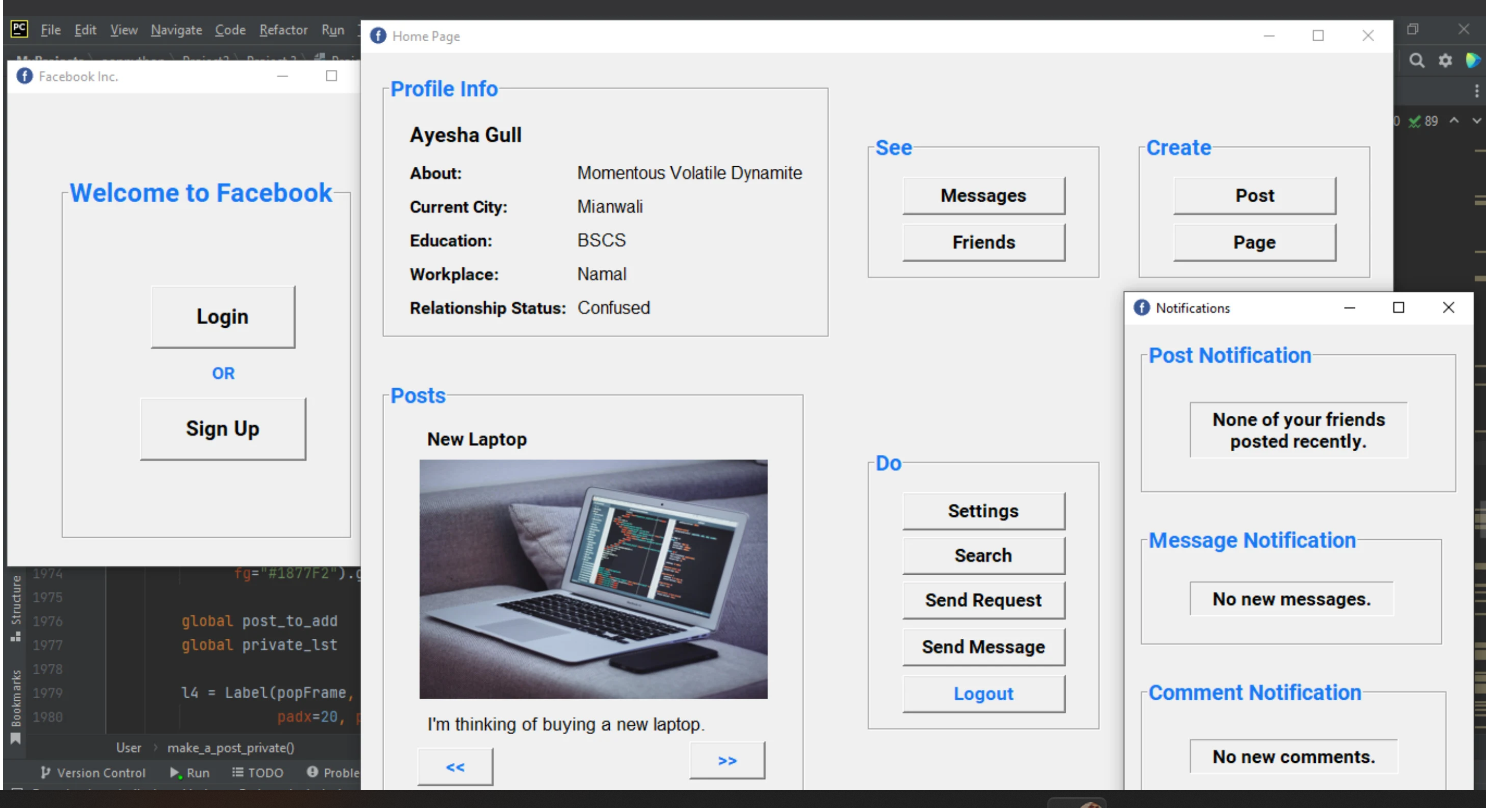This screenshot has width=1486, height=808.
Task: Open the Bookmarks tool window
Action: pos(16,706)
